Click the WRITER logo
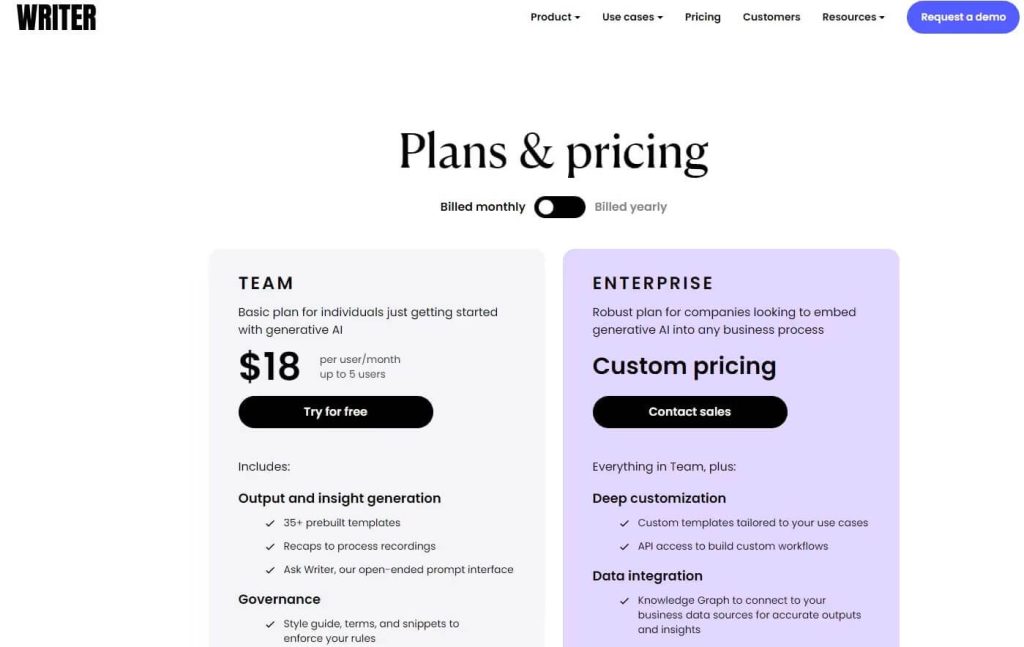Viewport: 1024px width, 647px height. pyautogui.click(x=57, y=17)
